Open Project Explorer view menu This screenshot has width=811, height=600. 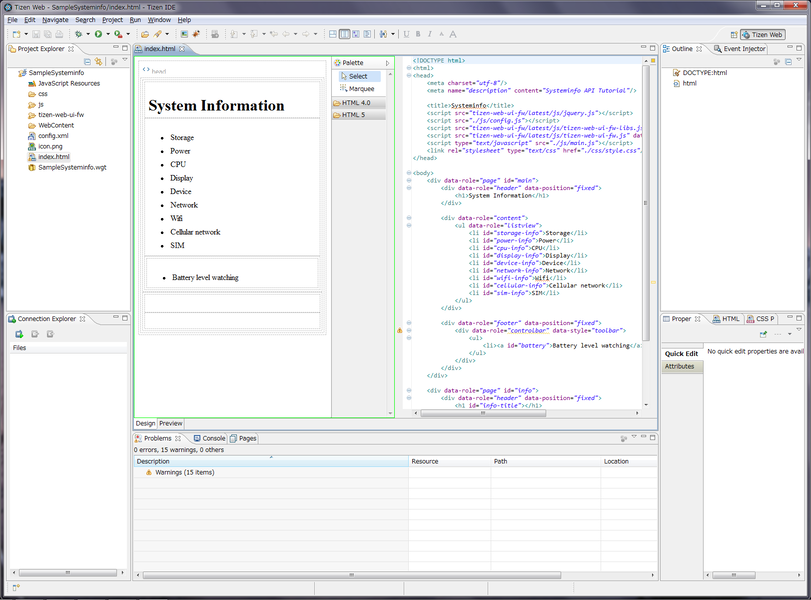(x=125, y=61)
